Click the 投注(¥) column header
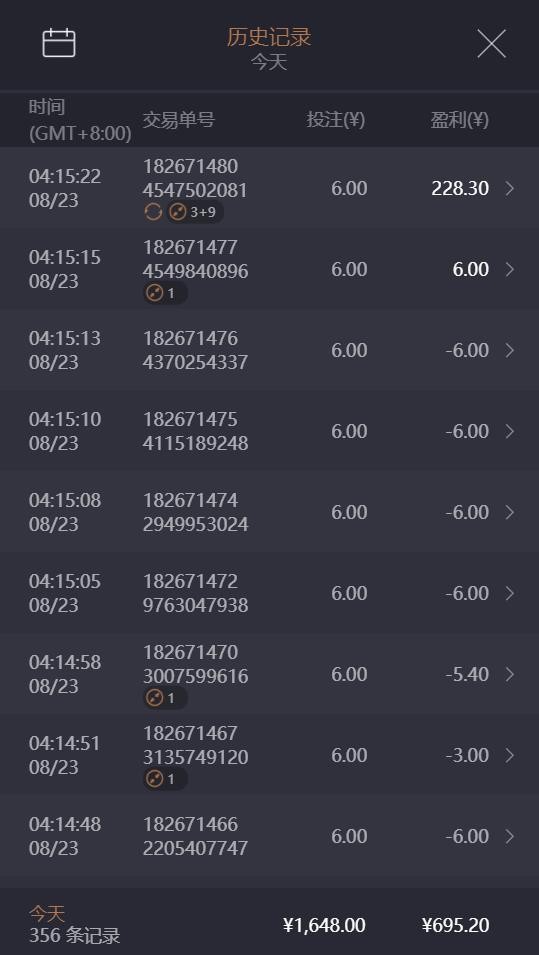This screenshot has height=955, width=539. pyautogui.click(x=336, y=120)
